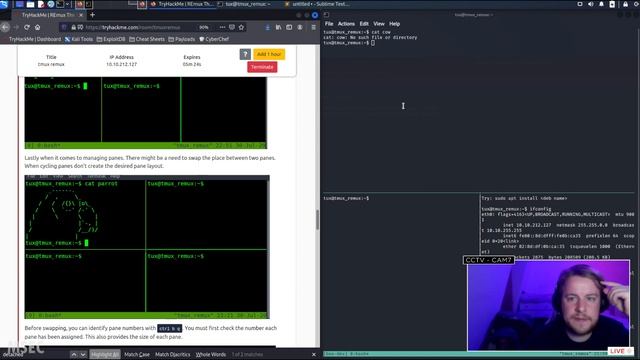The height and width of the screenshot is (360, 640).
Task: Launch the terminal from the panel launcher
Action: 60,4
